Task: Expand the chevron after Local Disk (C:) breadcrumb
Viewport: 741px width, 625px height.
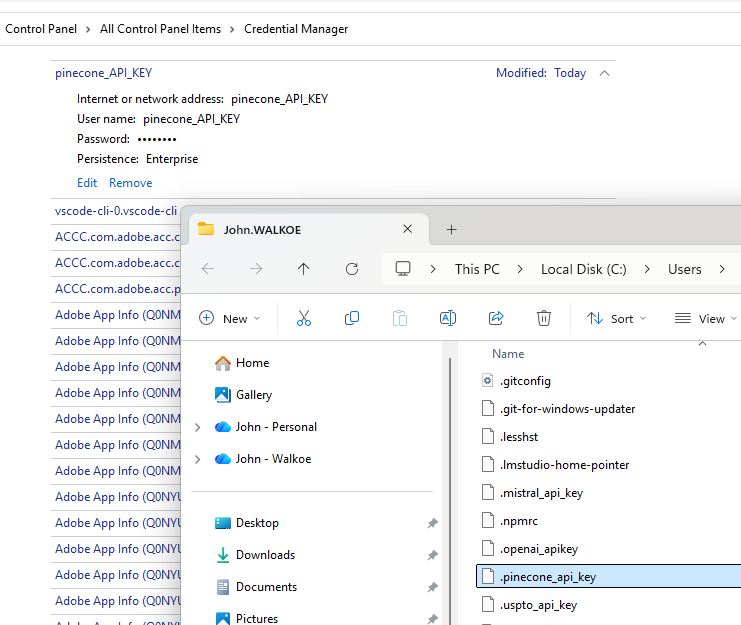Action: (647, 269)
